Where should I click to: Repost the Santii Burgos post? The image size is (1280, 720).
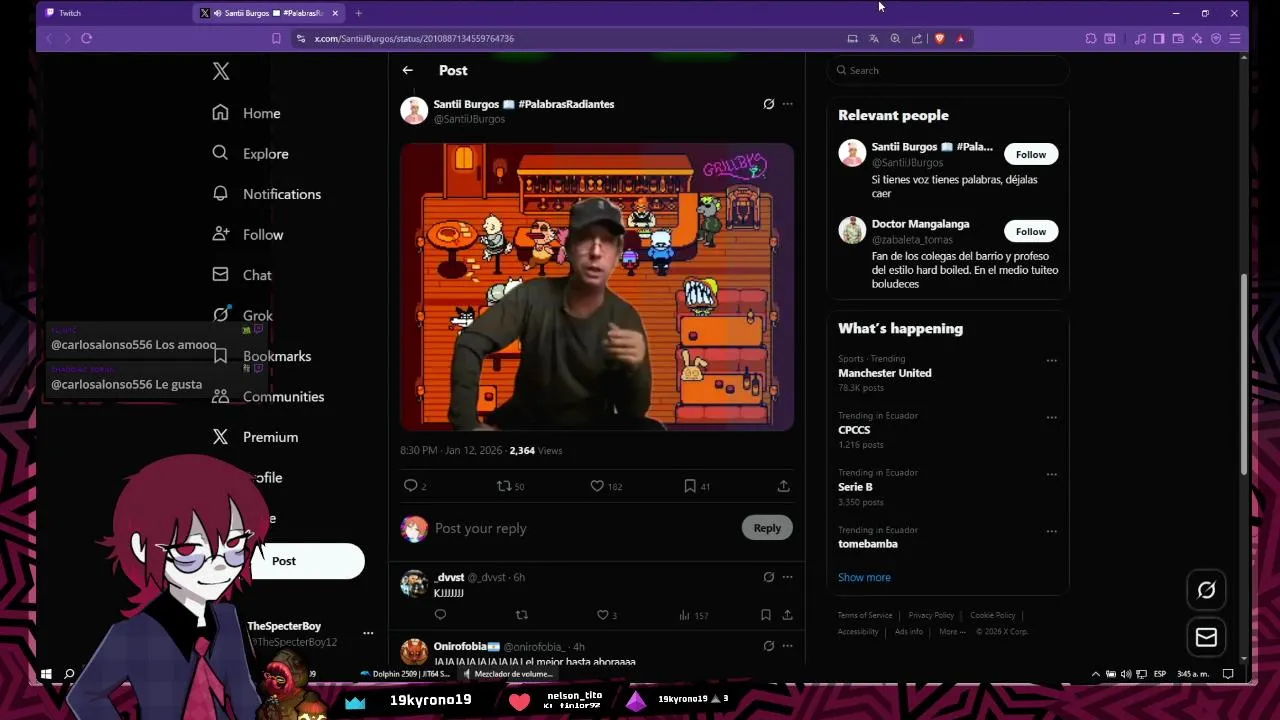tap(504, 486)
